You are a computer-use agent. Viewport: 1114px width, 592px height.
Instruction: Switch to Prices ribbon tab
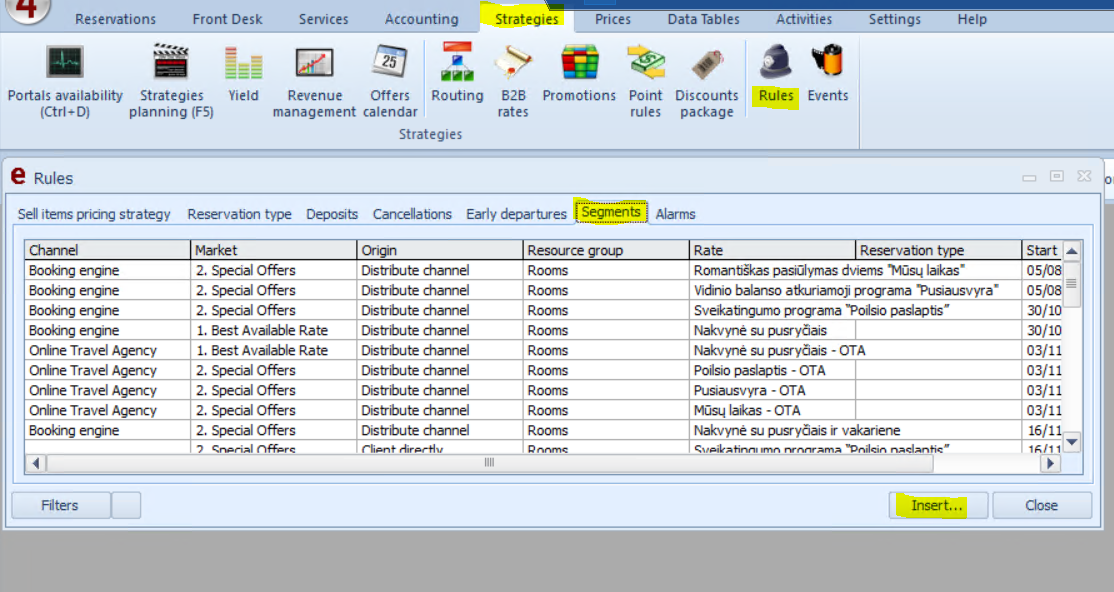[612, 19]
